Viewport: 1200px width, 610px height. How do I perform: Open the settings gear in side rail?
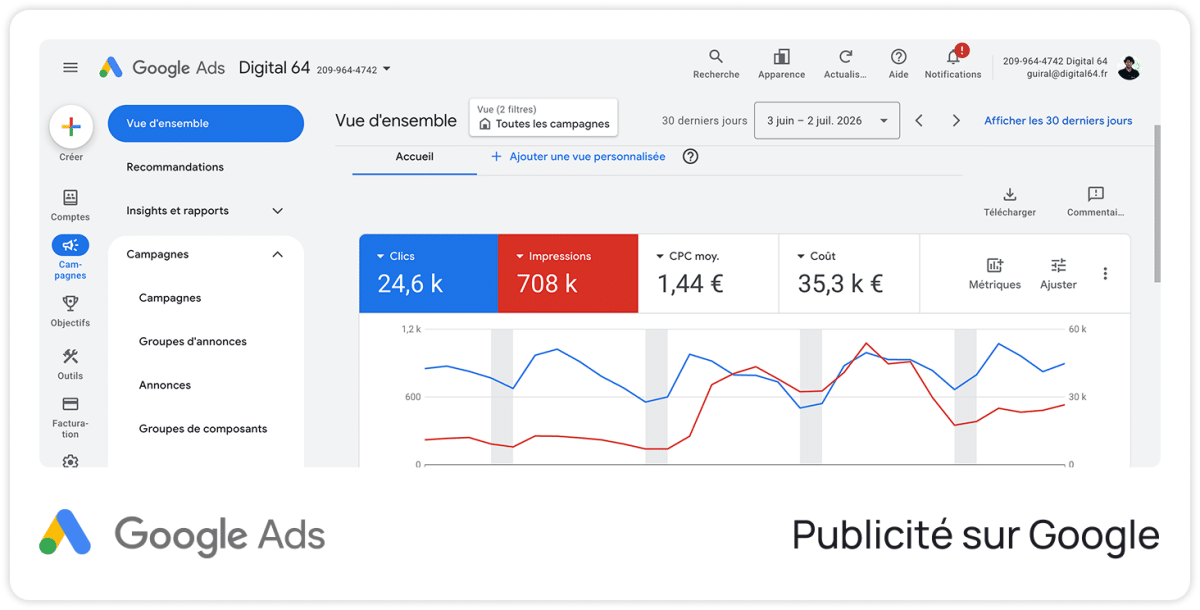(x=70, y=461)
